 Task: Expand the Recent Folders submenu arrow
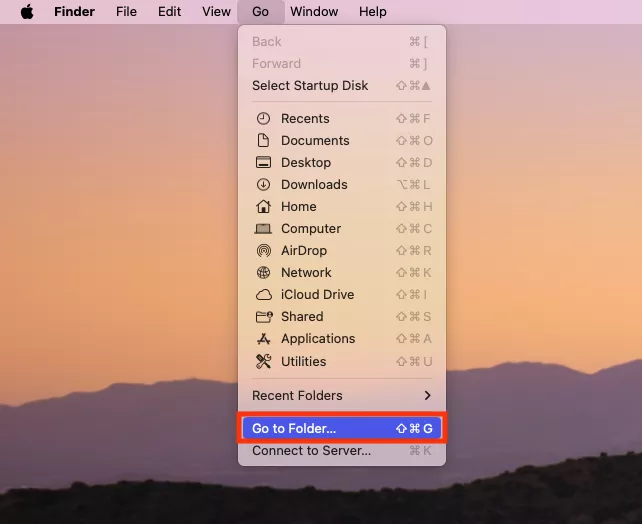click(427, 395)
